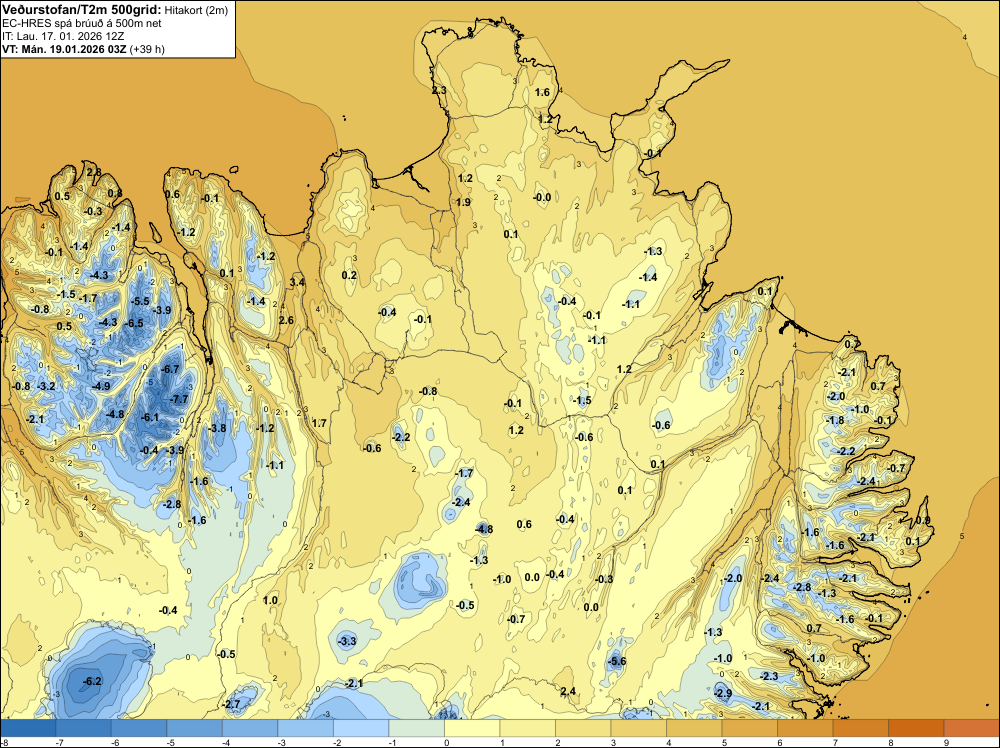This screenshot has width=1000, height=748.
Task: Pick the legend color between 6 and 7
Action: pyautogui.click(x=805, y=728)
